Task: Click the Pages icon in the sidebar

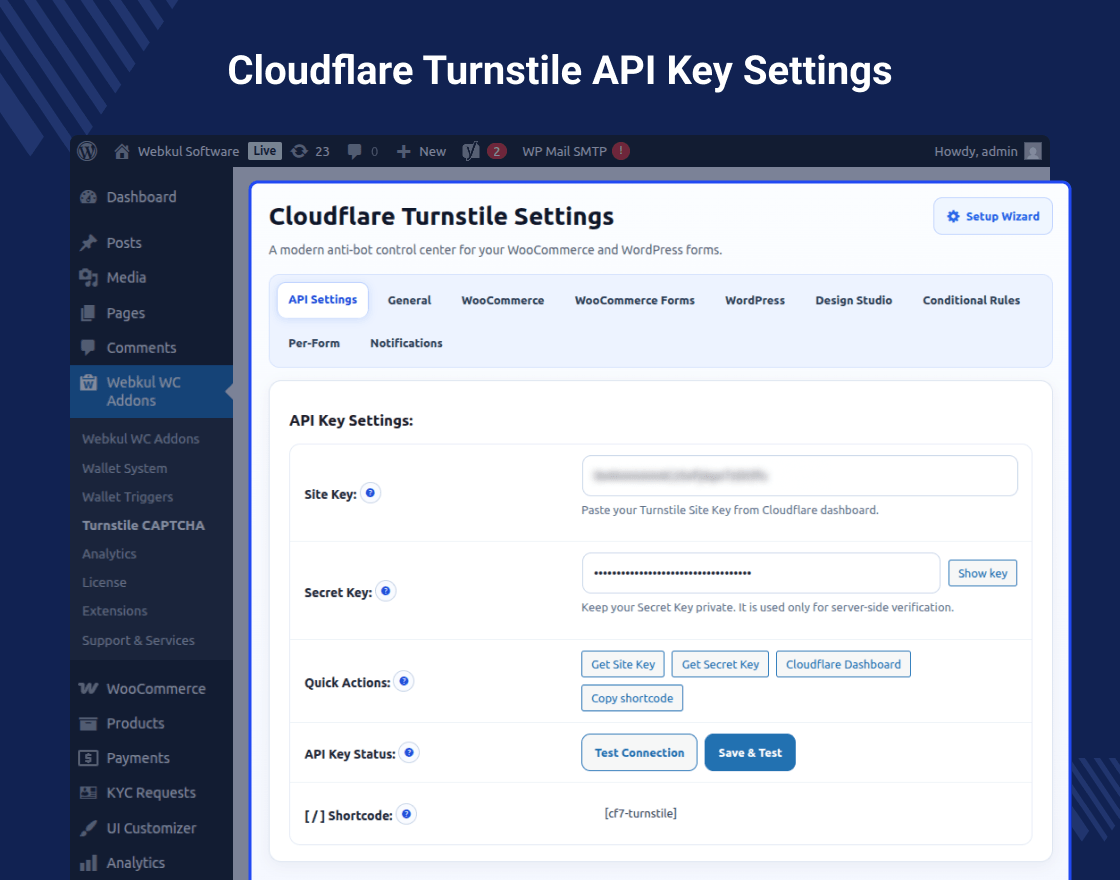Action: pyautogui.click(x=89, y=313)
